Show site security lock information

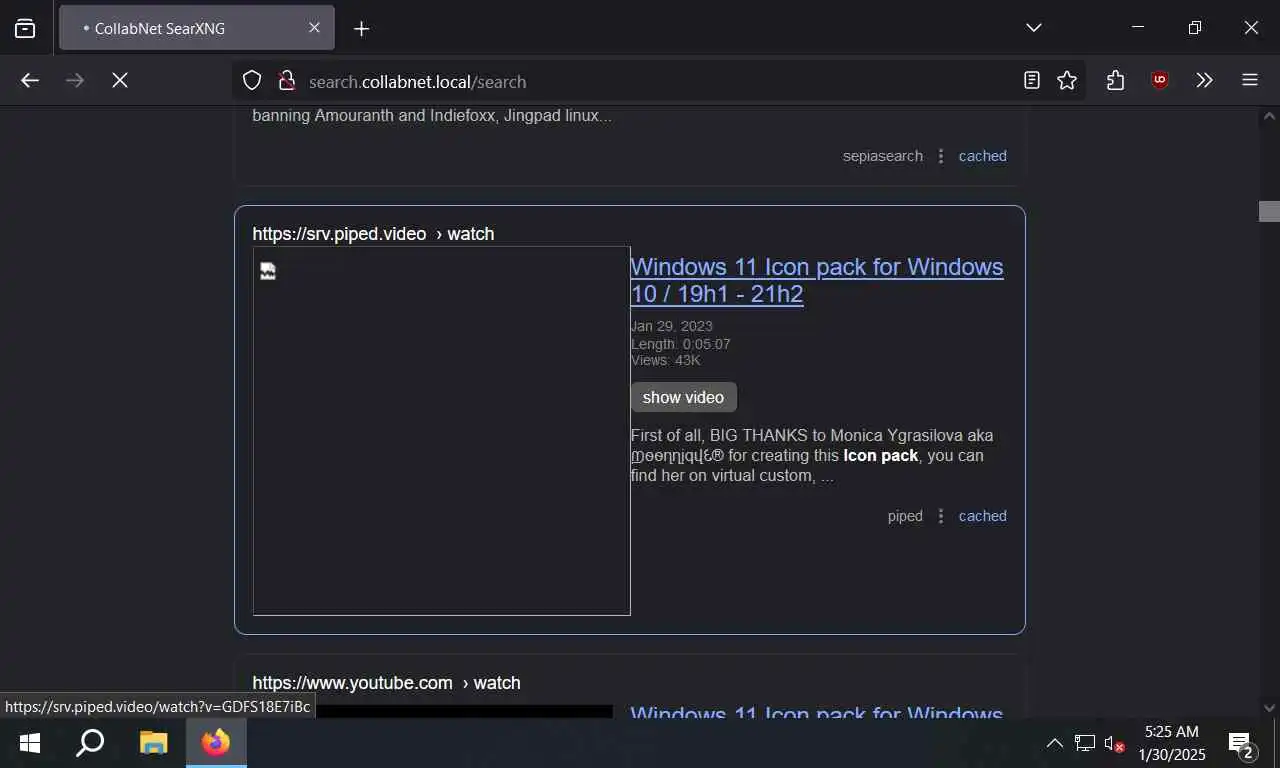(x=286, y=81)
